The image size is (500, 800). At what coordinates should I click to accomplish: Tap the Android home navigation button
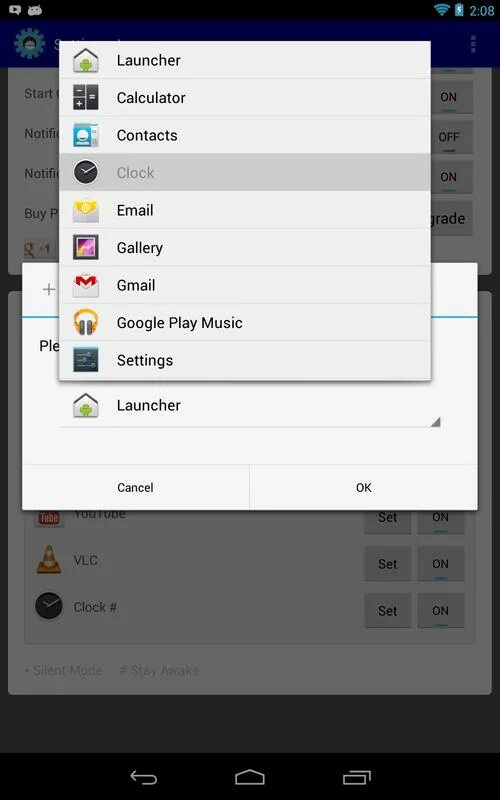point(250,777)
